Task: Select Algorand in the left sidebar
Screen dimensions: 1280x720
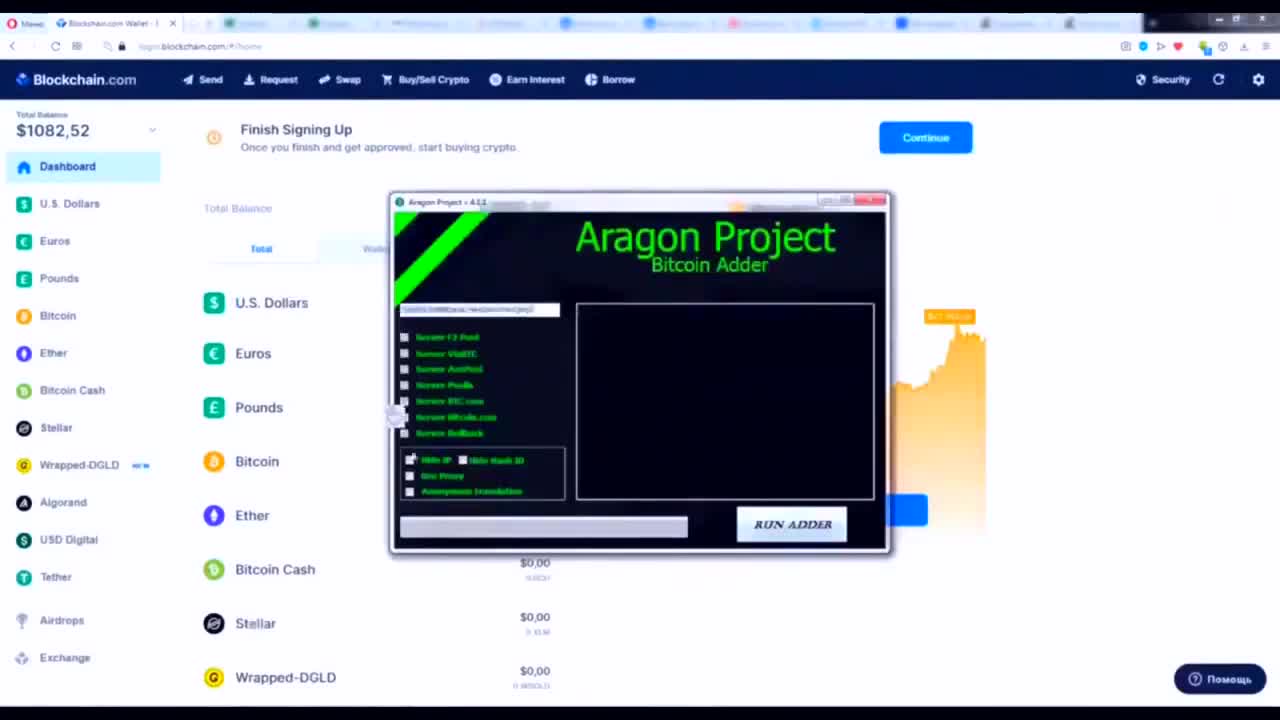Action: coord(52,503)
